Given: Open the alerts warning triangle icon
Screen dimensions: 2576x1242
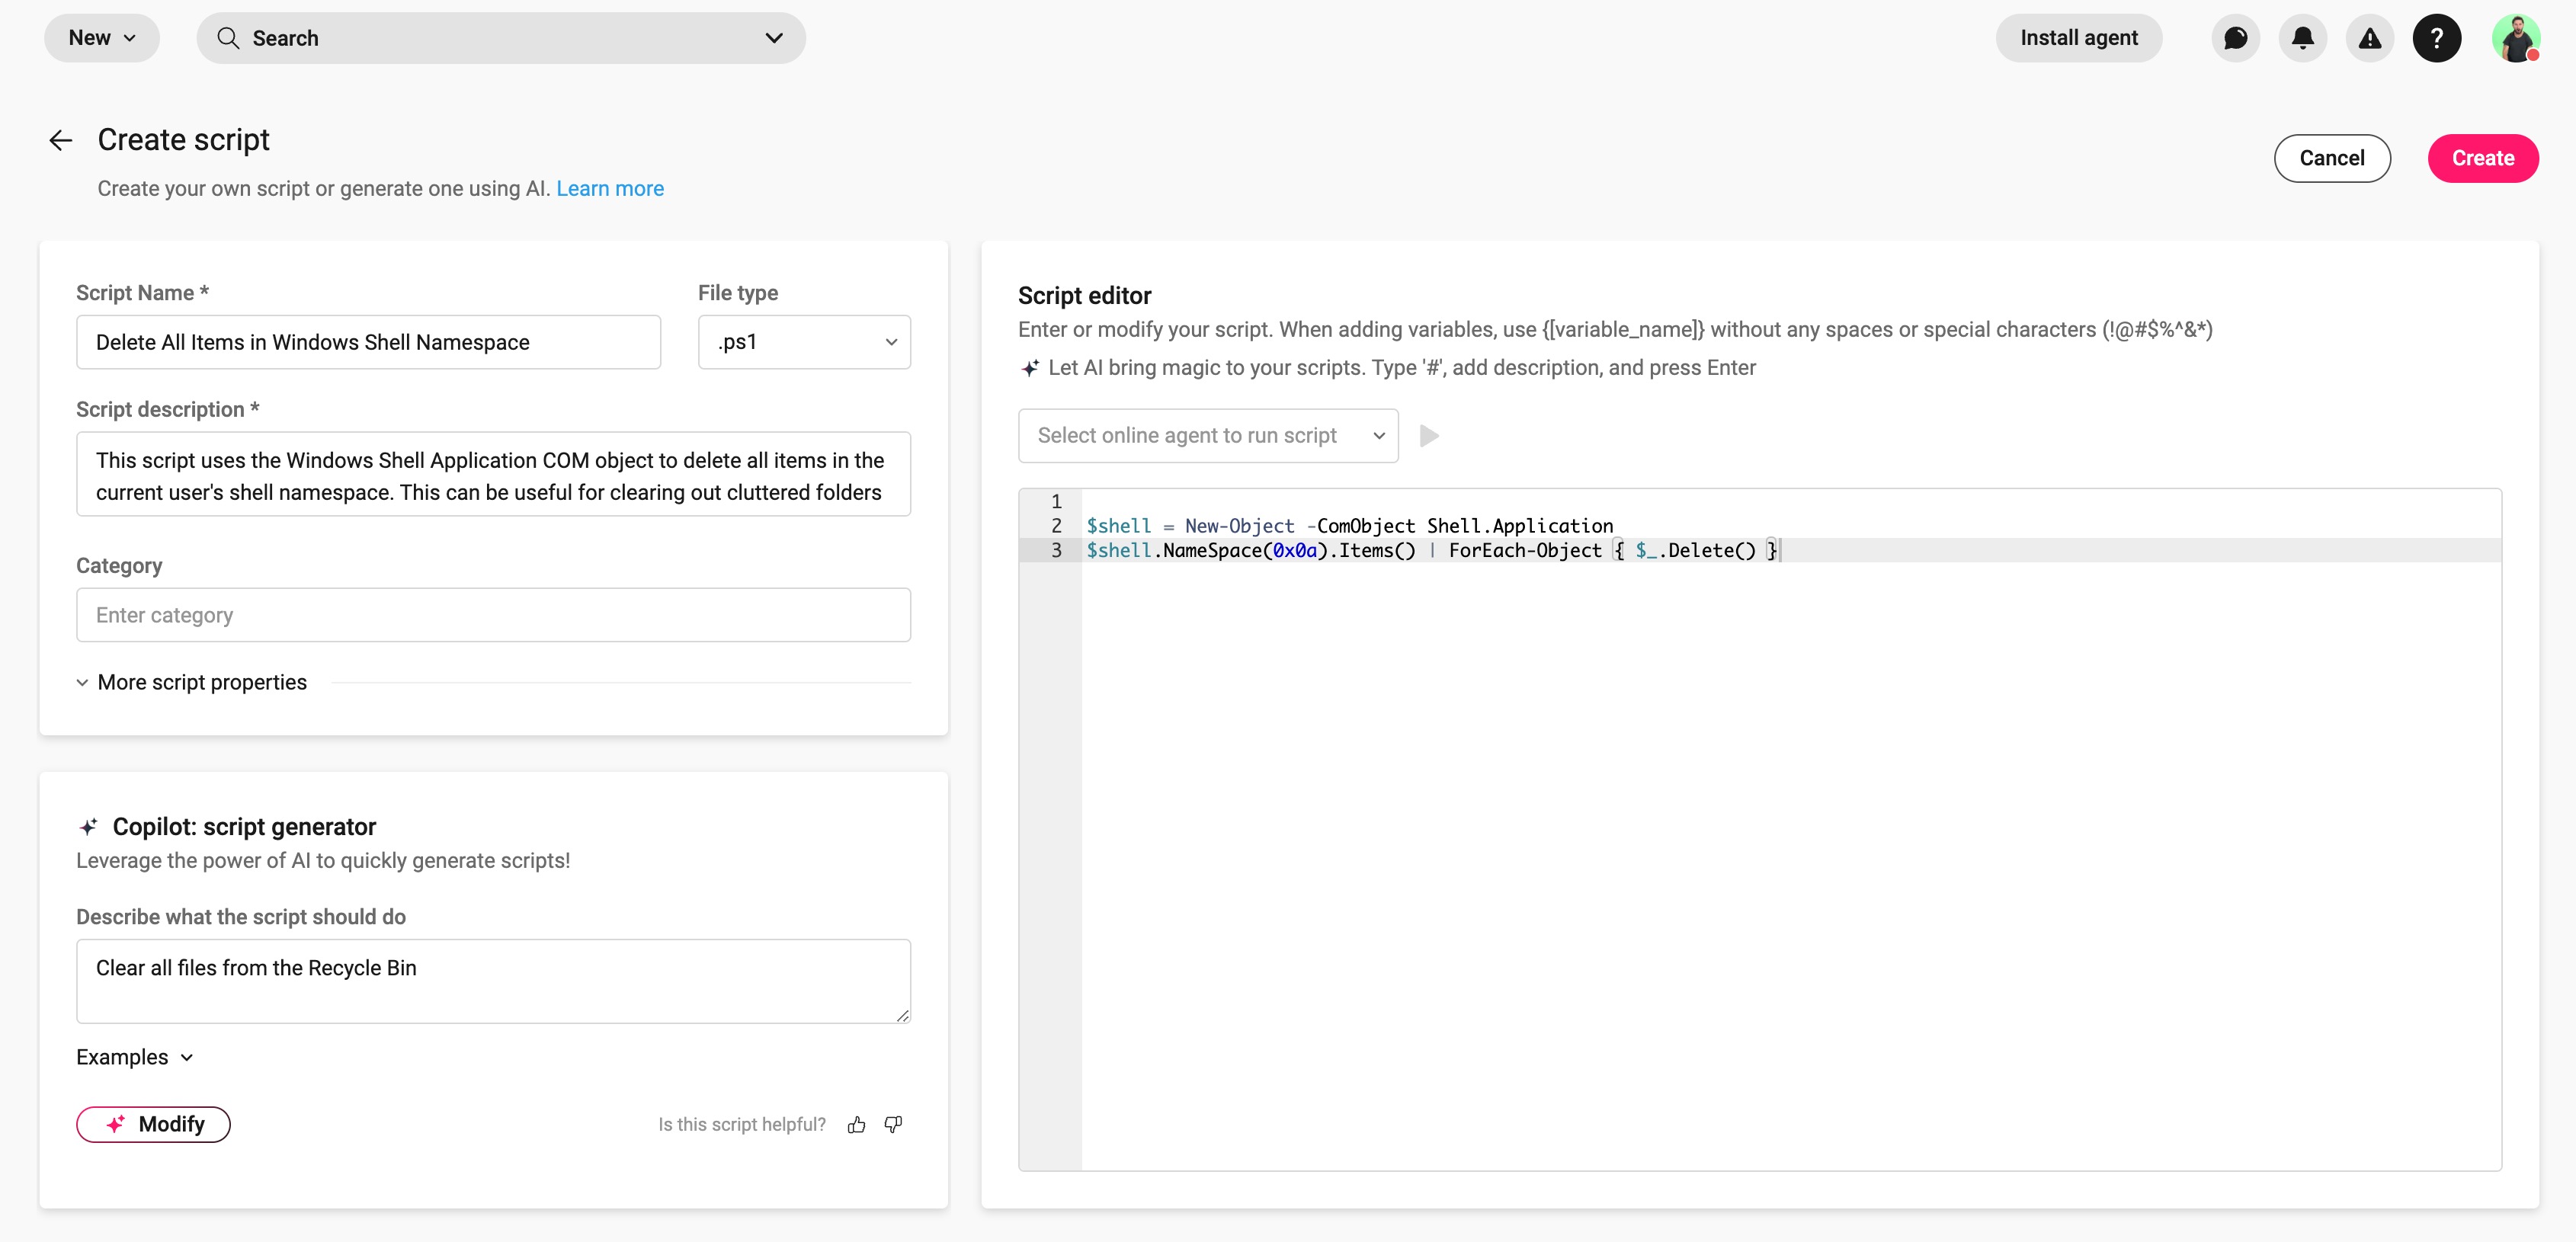Looking at the screenshot, I should (x=2369, y=38).
